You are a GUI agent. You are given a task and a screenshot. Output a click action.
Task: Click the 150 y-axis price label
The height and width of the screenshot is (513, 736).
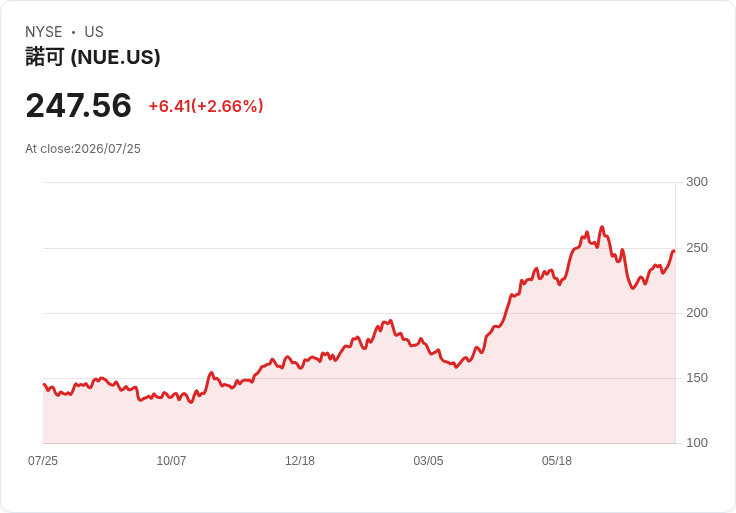697,378
